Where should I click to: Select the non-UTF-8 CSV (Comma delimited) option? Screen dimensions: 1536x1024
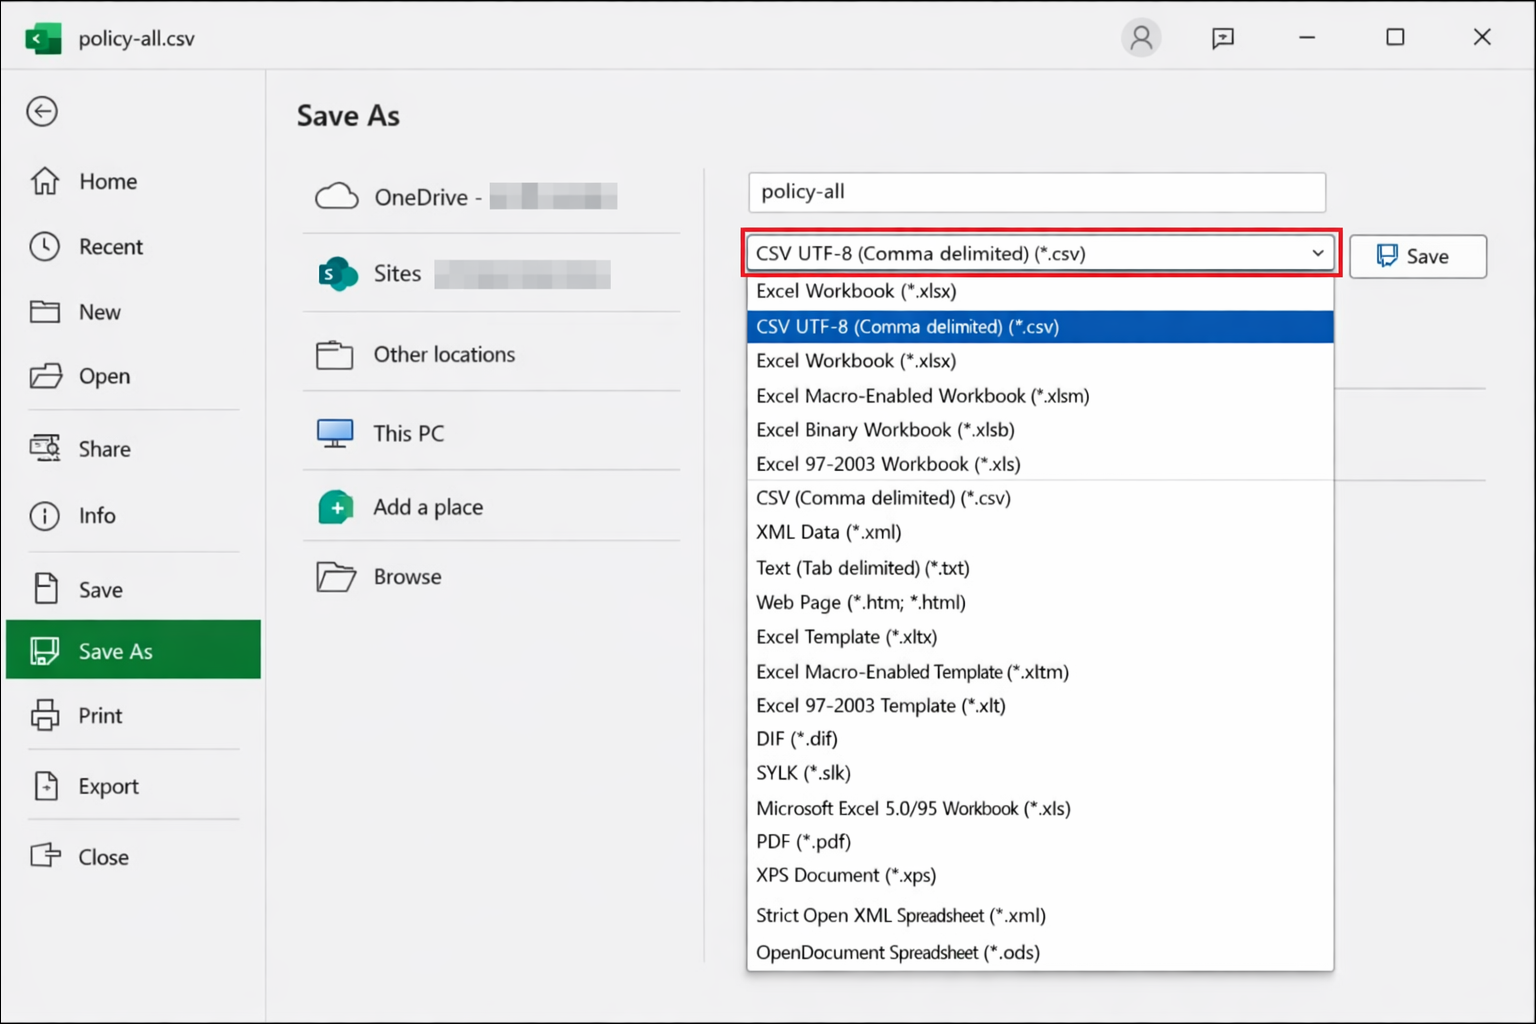tap(1040, 498)
